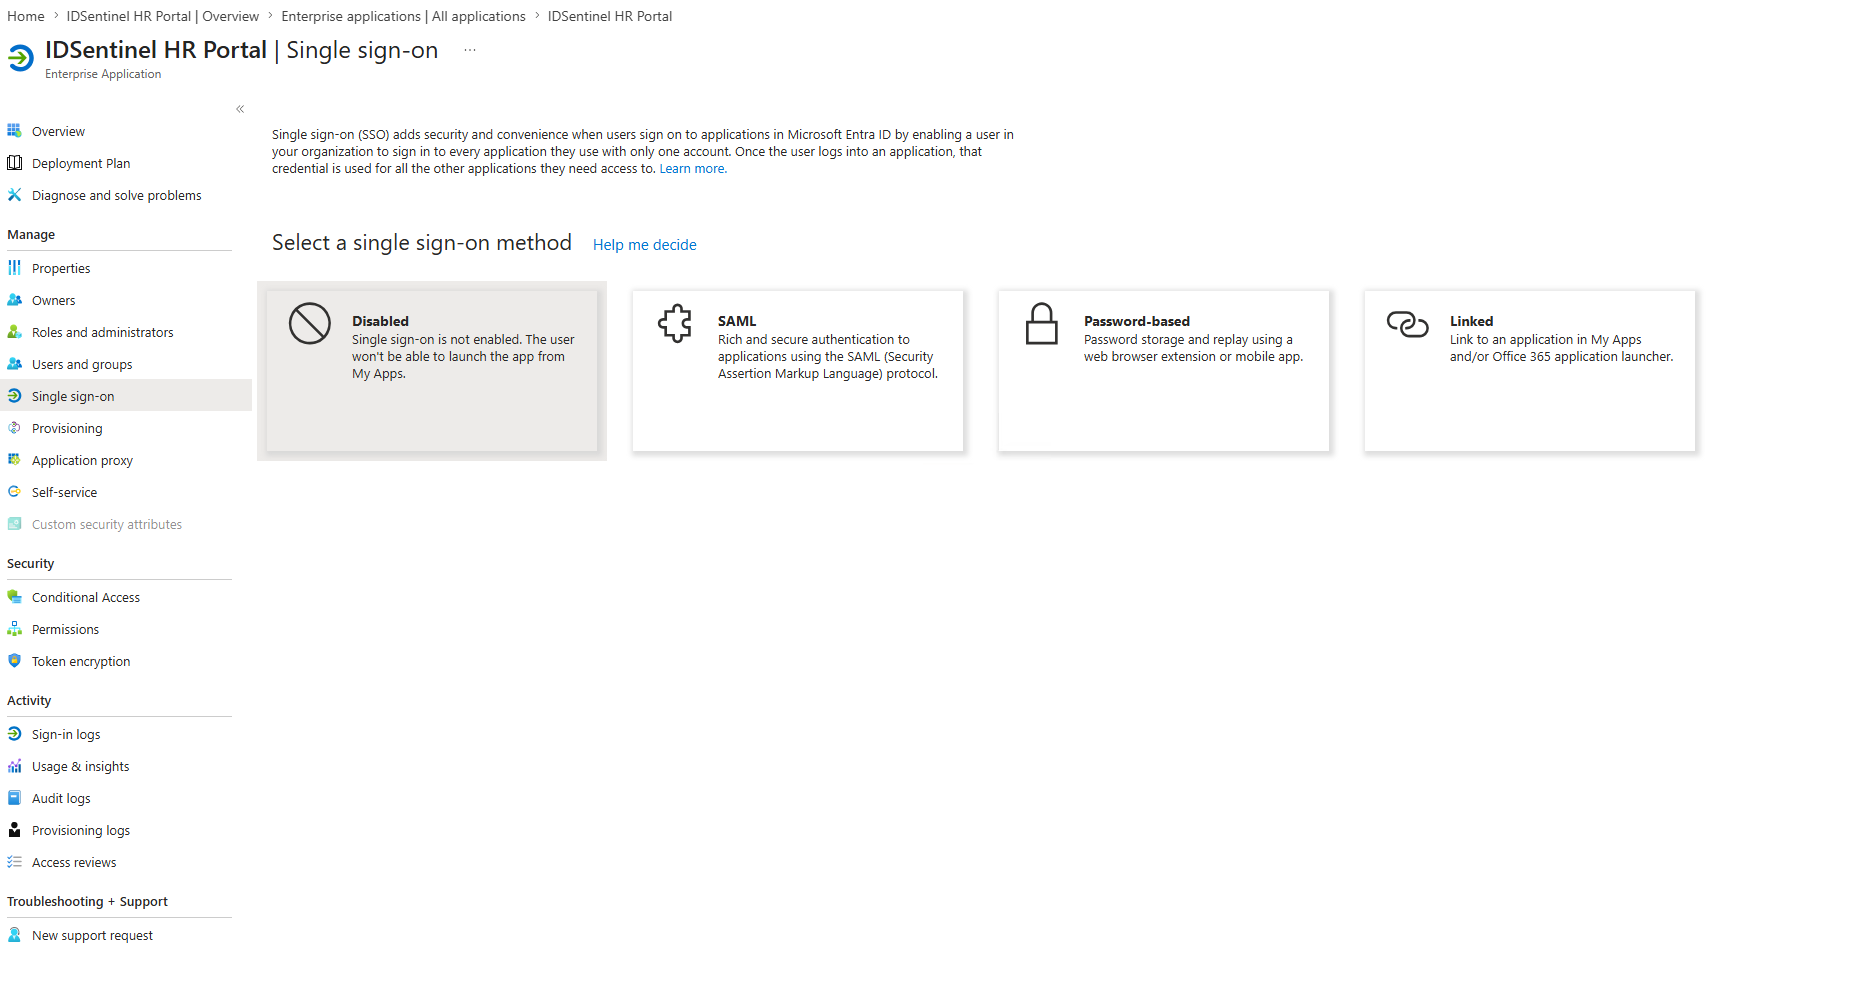Screen dimensions: 1852x1006
Task: Click the Activity section heading
Action: (29, 701)
